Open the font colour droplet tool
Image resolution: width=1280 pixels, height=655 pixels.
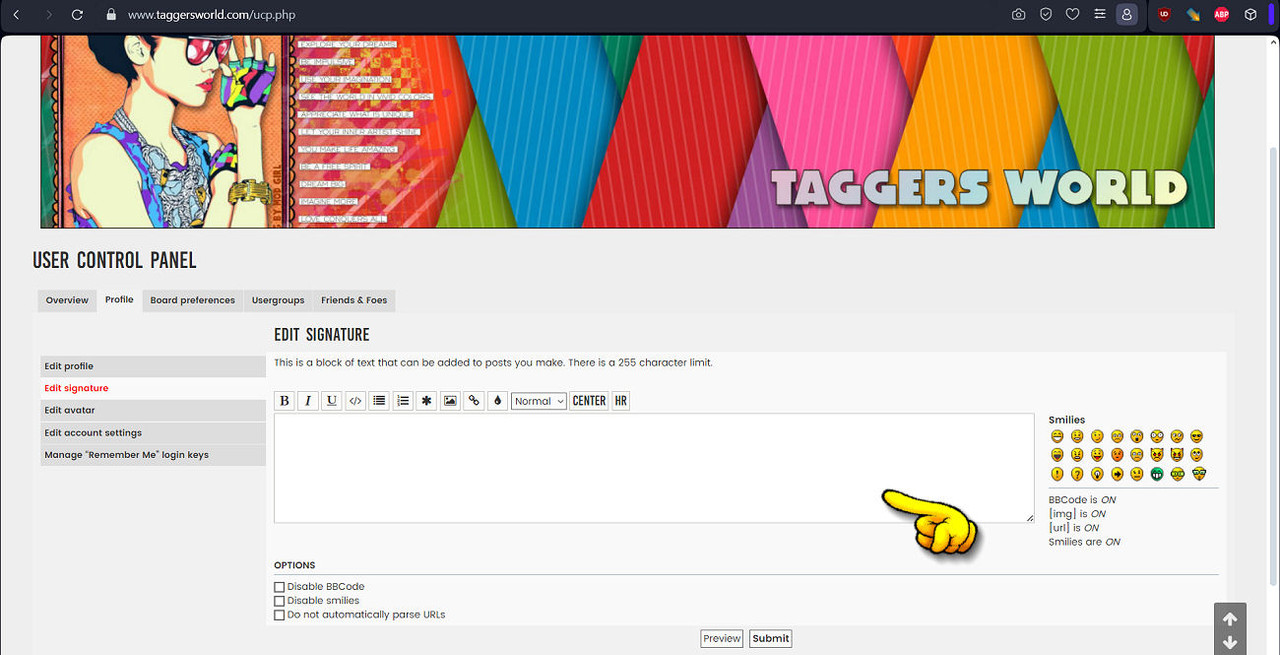point(498,401)
